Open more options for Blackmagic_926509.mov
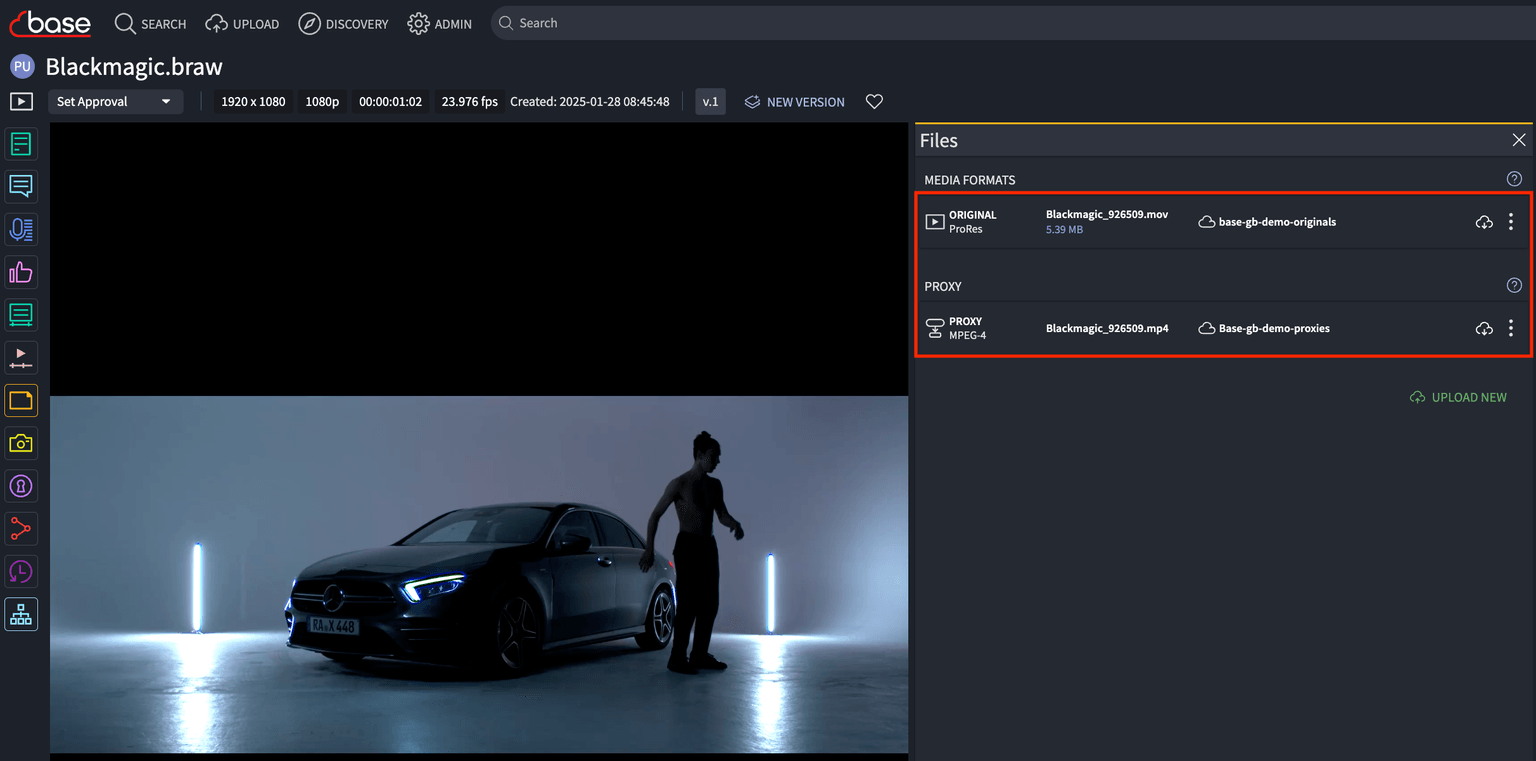Screen dimensions: 1536x761 [1511, 222]
